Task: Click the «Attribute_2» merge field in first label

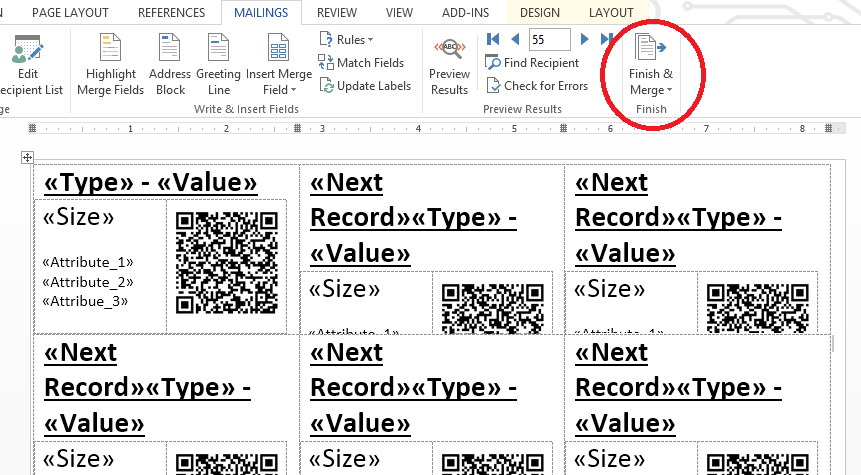Action: pyautogui.click(x=88, y=282)
